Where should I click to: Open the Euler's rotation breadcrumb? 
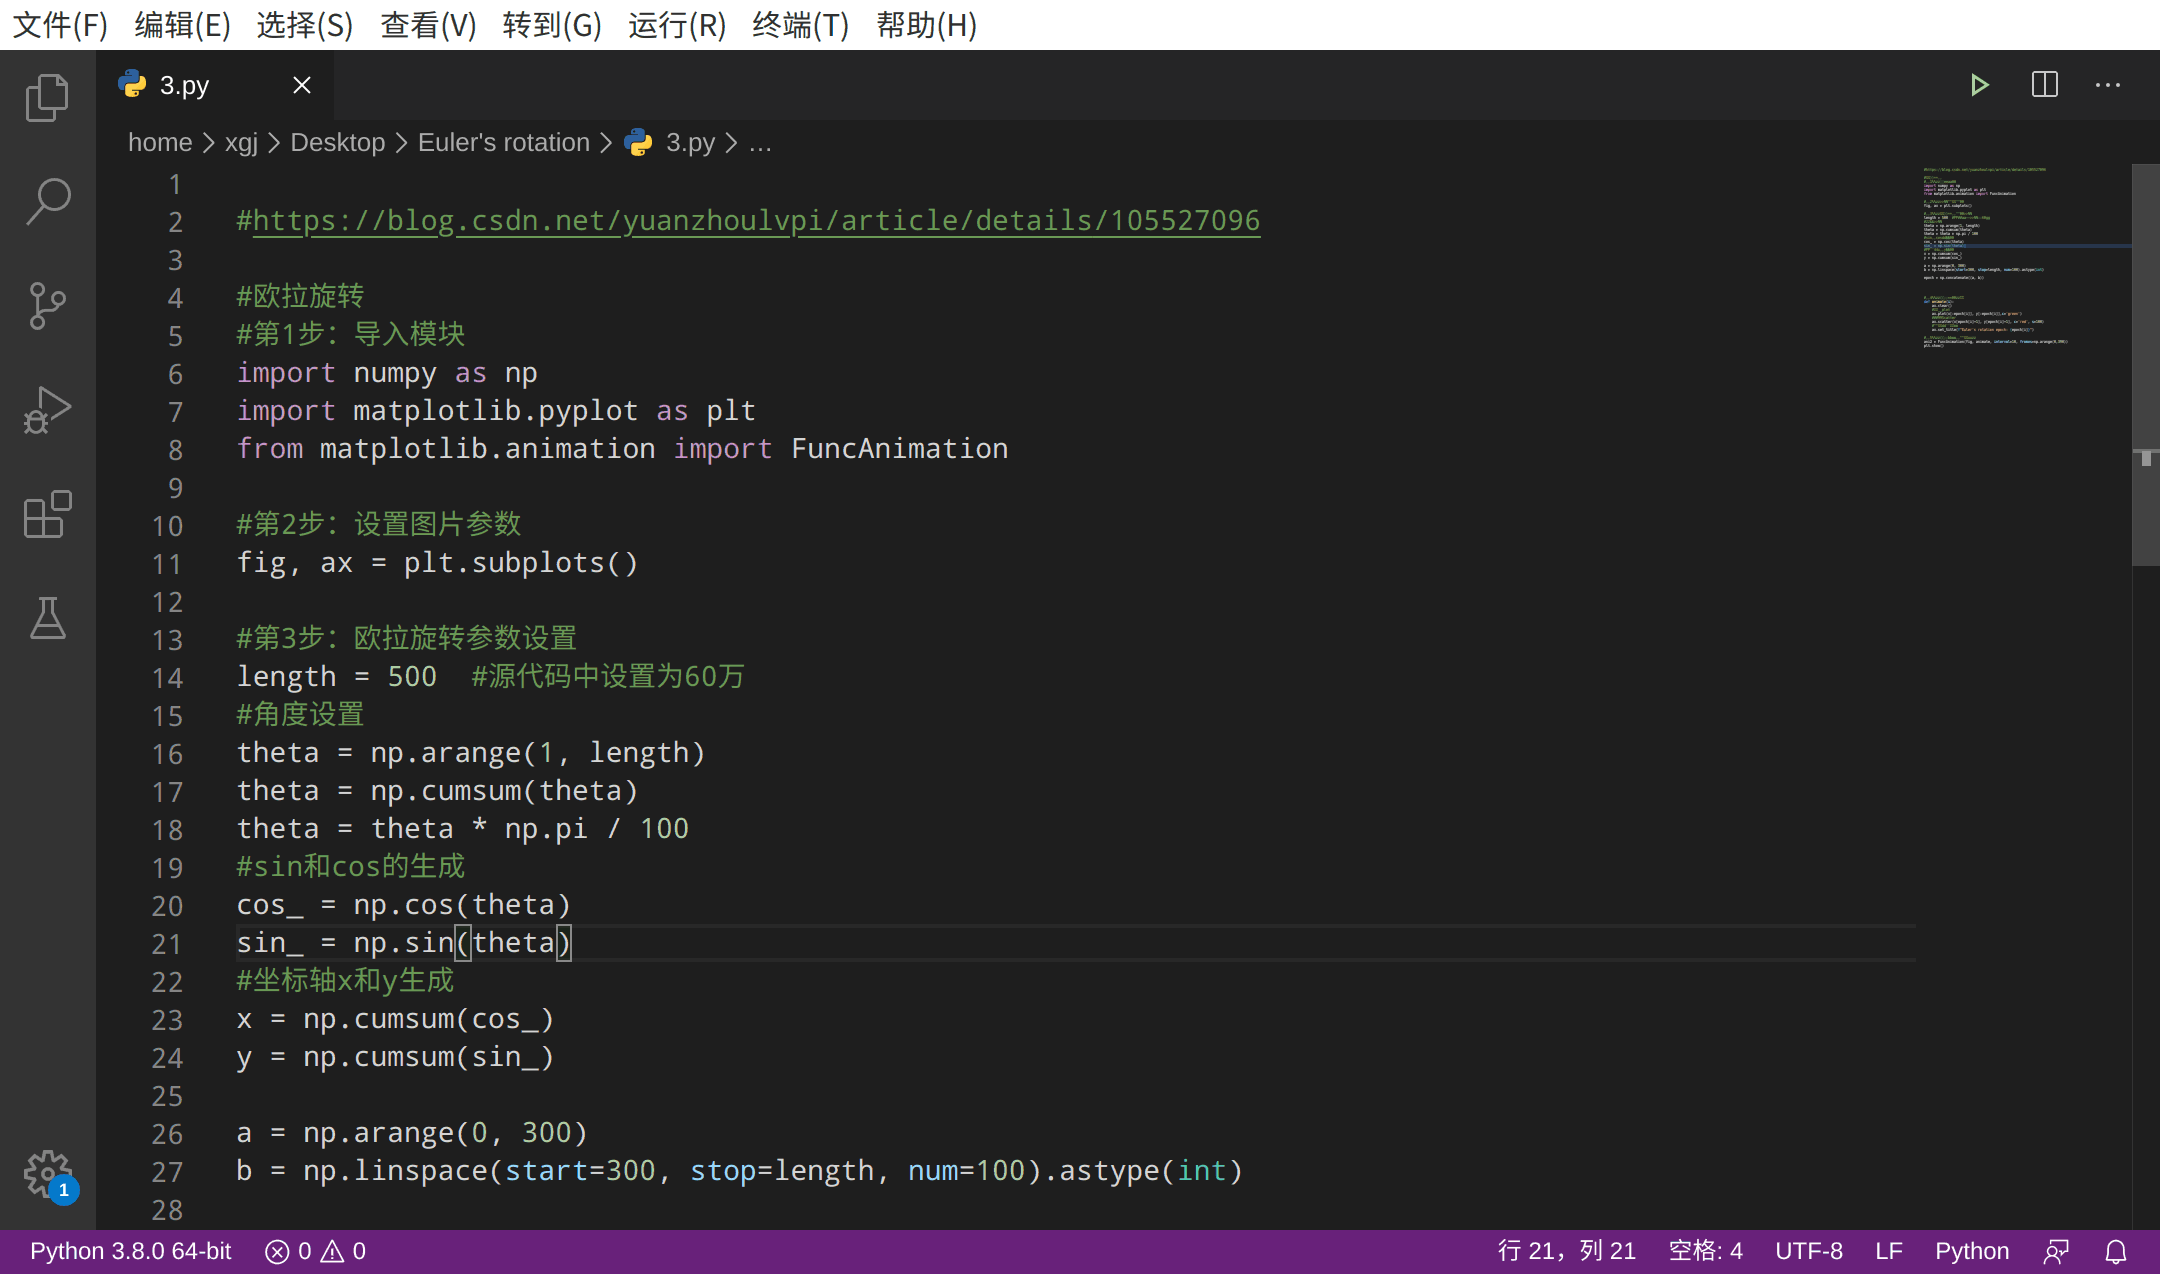[x=503, y=142]
